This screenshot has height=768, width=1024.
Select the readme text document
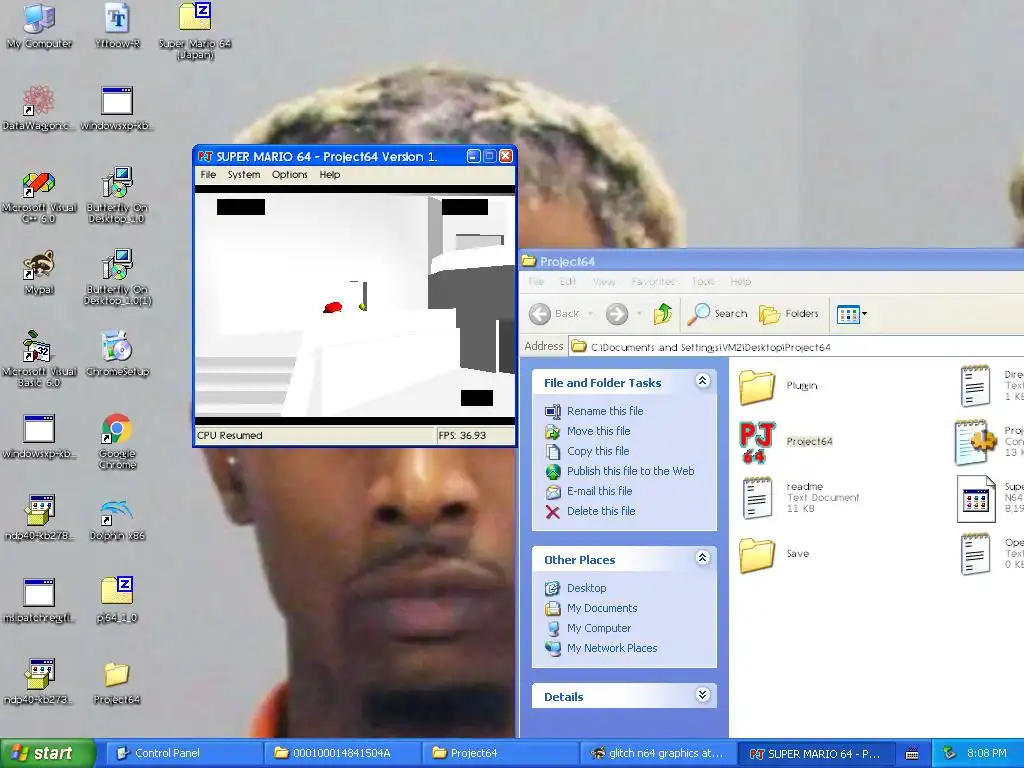[x=799, y=498]
